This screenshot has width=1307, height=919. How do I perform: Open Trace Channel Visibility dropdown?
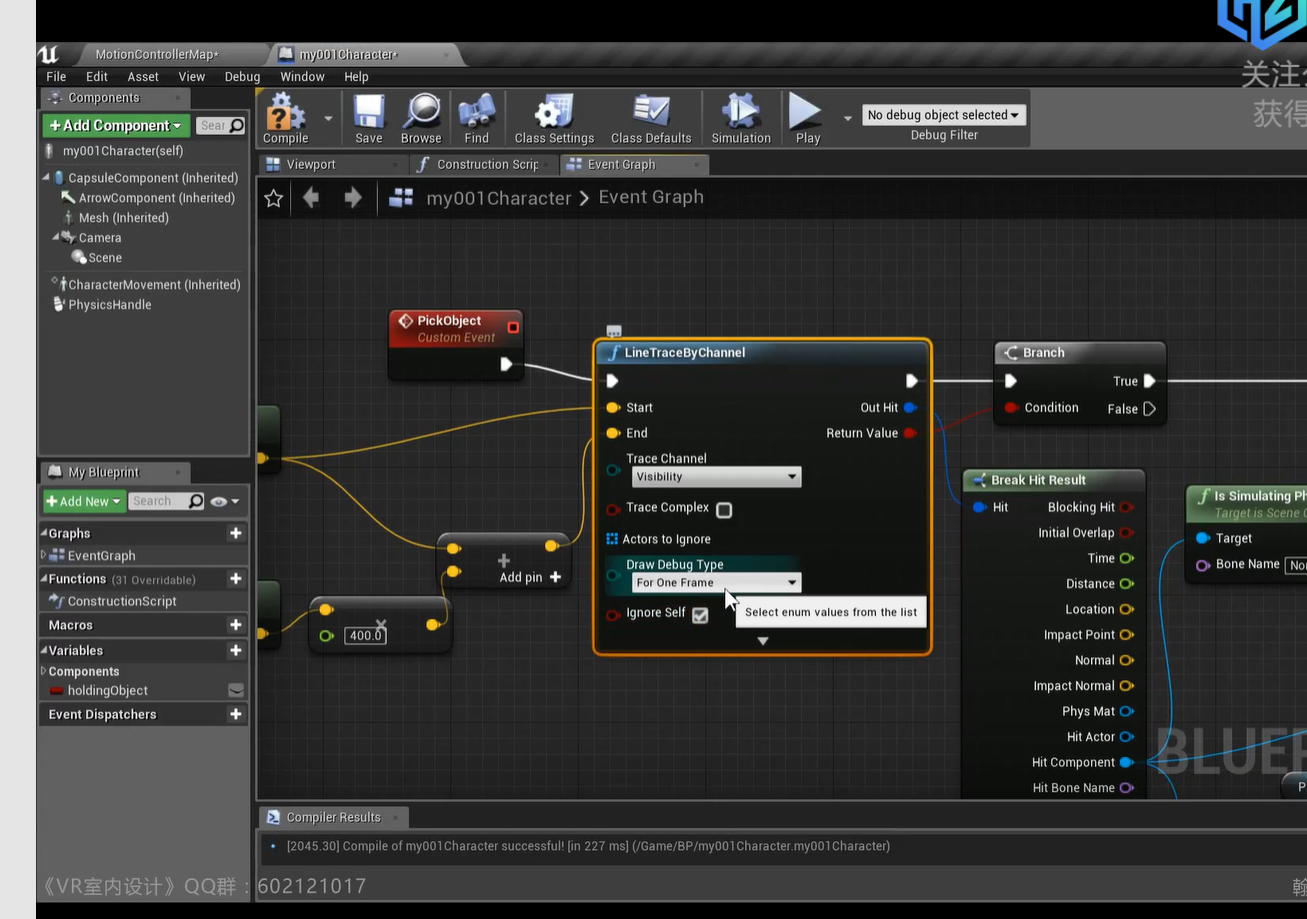click(x=716, y=477)
